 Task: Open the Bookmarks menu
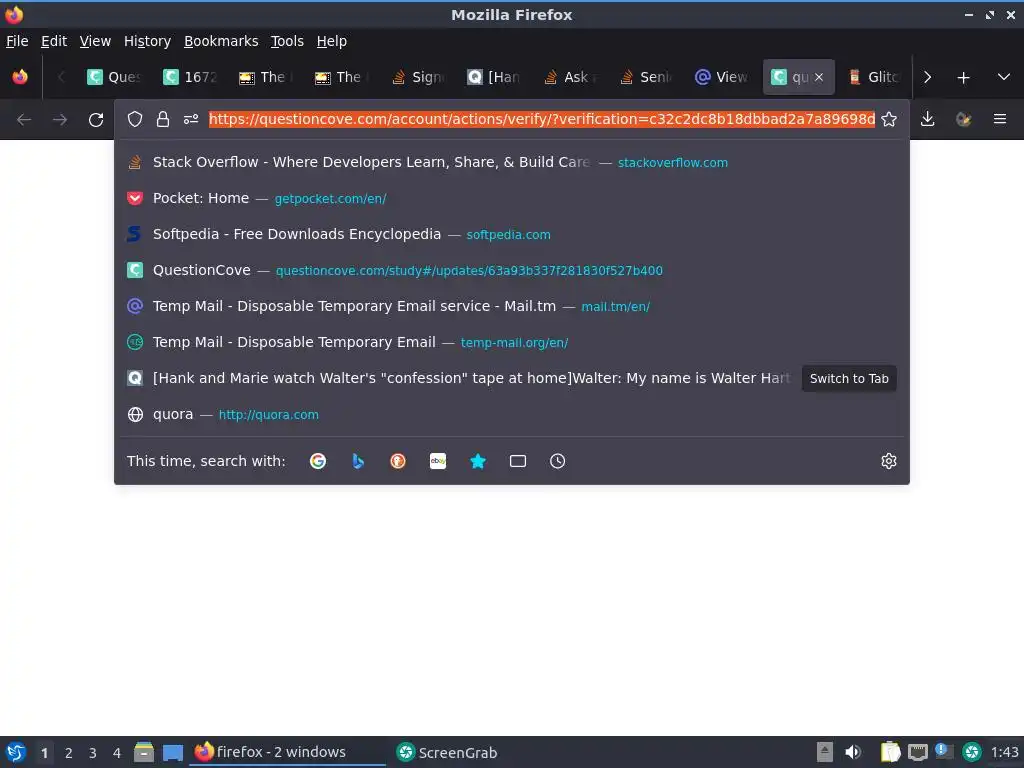tap(221, 41)
